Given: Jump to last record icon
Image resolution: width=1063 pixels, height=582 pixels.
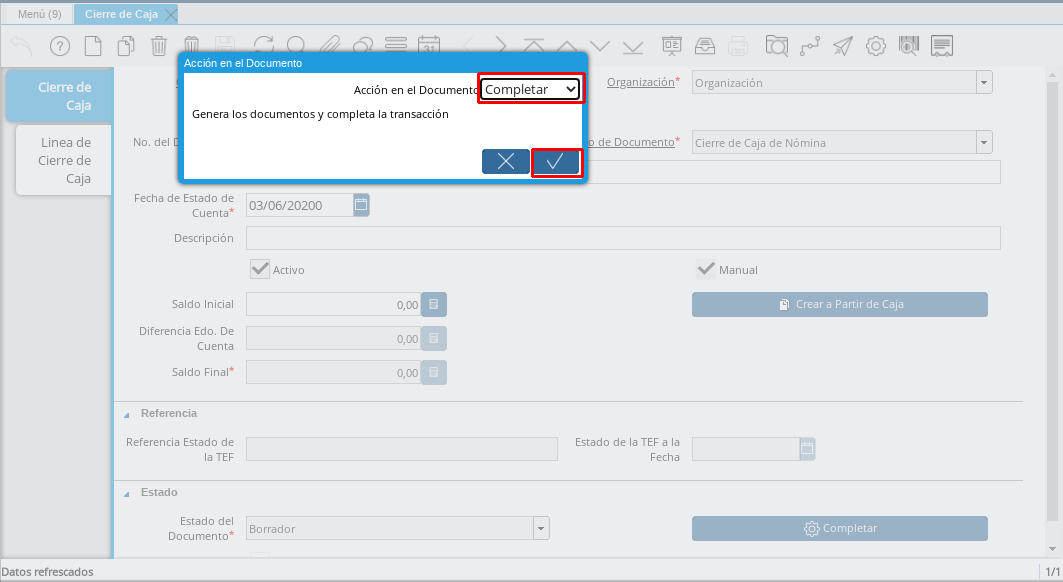Looking at the screenshot, I should [x=633, y=46].
